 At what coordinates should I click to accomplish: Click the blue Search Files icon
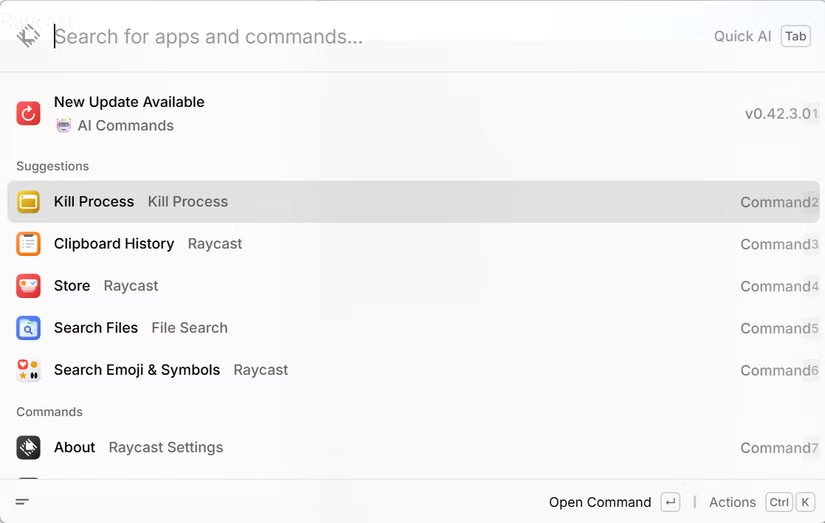click(x=28, y=328)
